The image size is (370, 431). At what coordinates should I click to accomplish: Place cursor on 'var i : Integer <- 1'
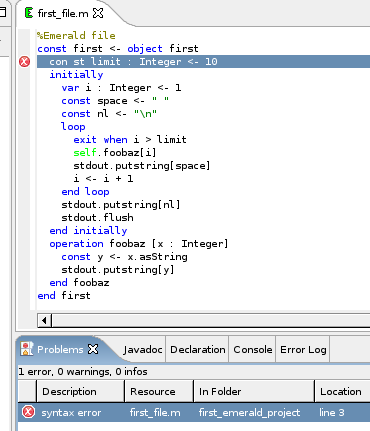pyautogui.click(x=121, y=88)
